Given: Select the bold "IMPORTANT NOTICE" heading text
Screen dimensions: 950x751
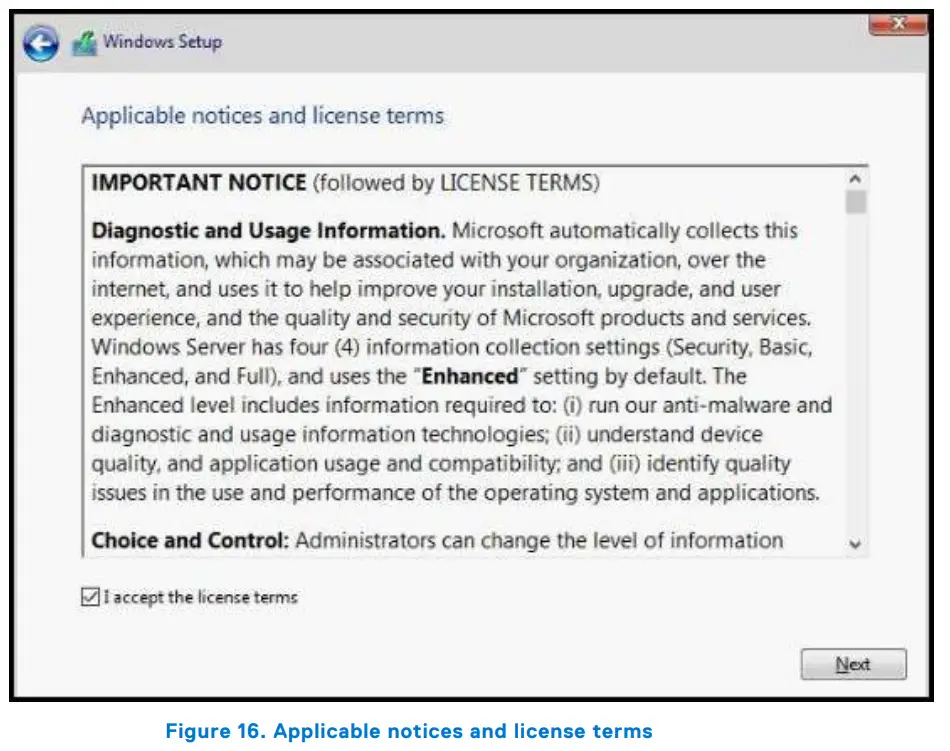Looking at the screenshot, I should pos(197,182).
